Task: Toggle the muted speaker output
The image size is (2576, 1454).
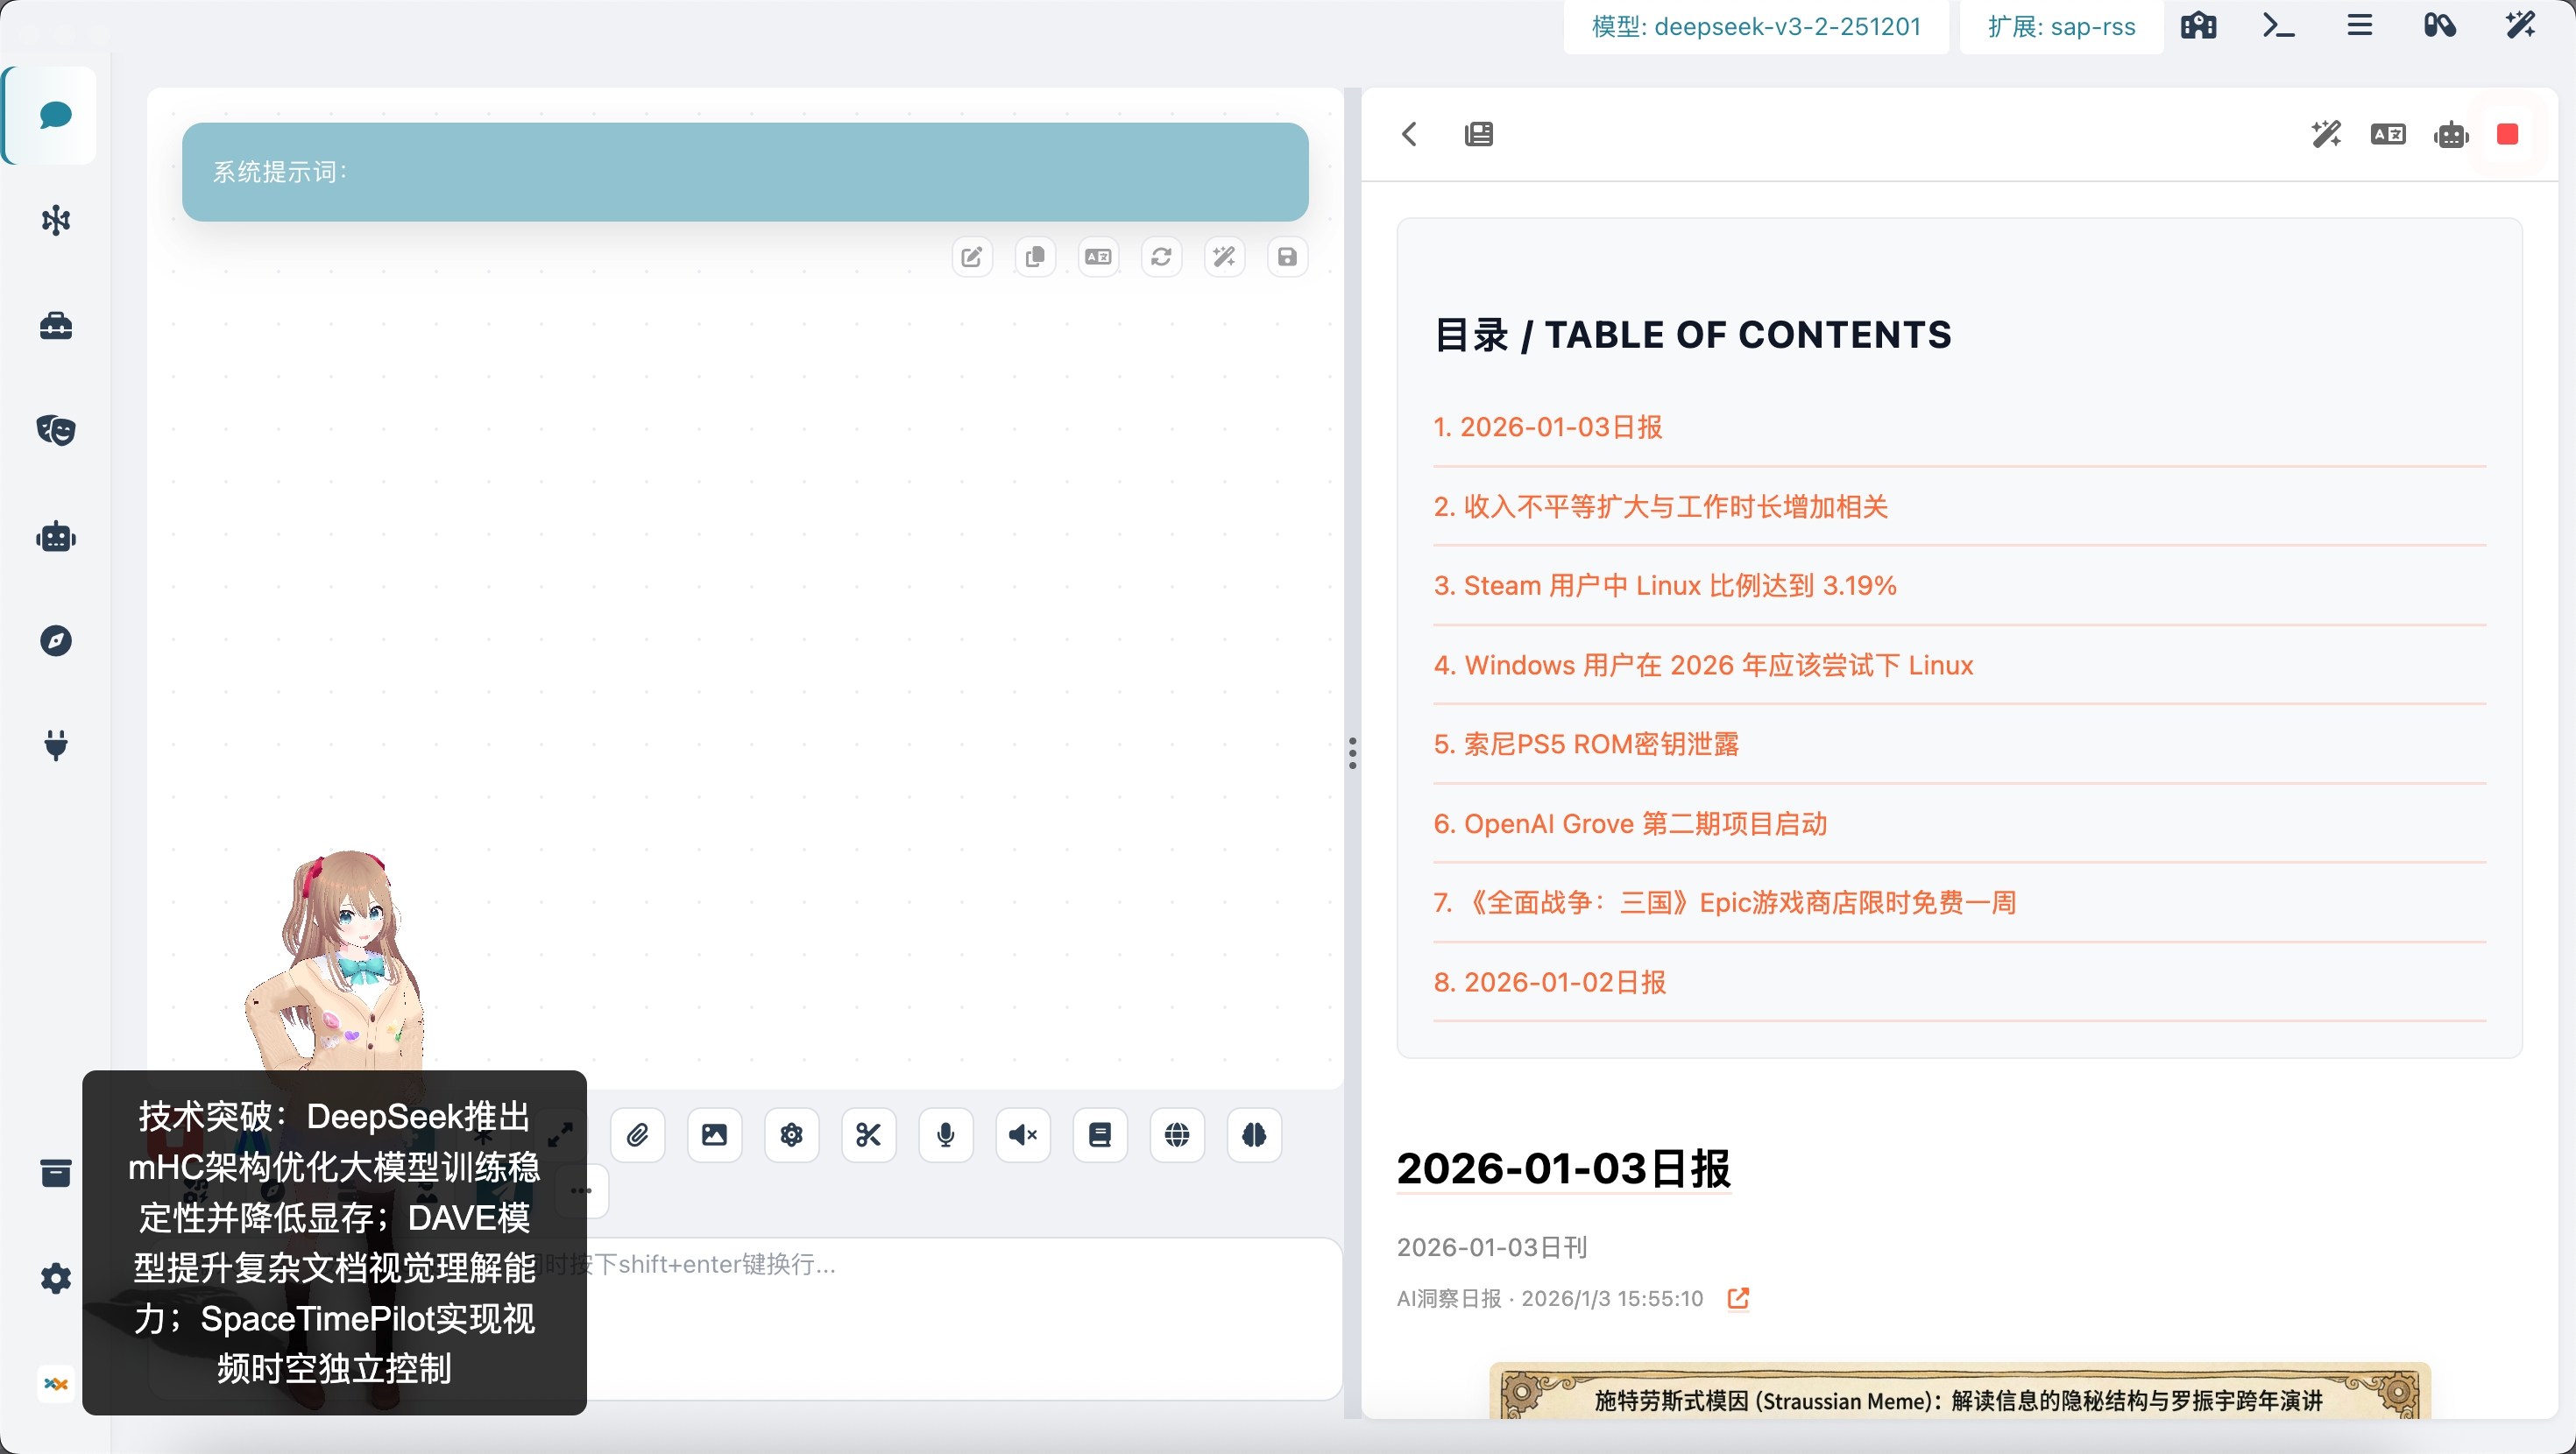Action: 1023,1135
